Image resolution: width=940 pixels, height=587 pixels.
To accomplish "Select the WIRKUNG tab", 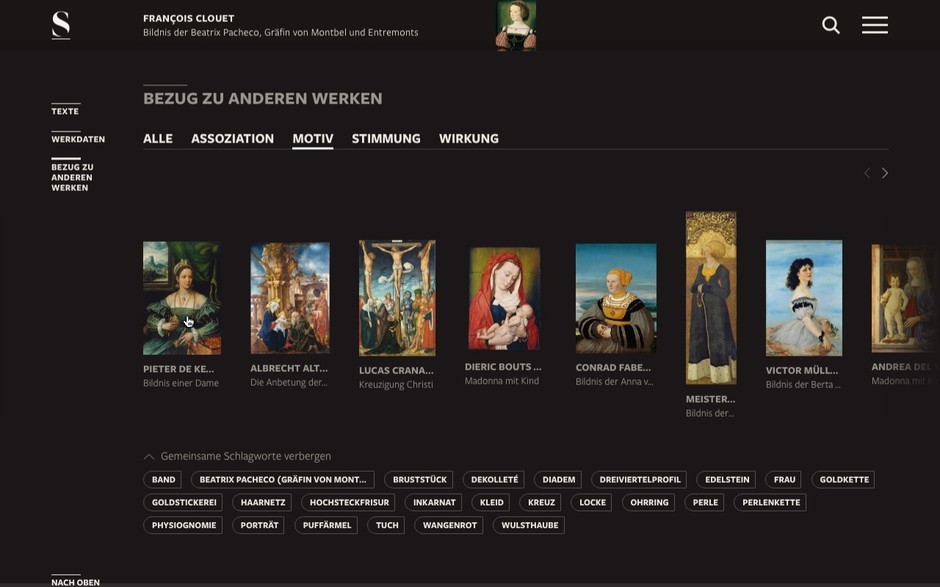I will tap(469, 139).
